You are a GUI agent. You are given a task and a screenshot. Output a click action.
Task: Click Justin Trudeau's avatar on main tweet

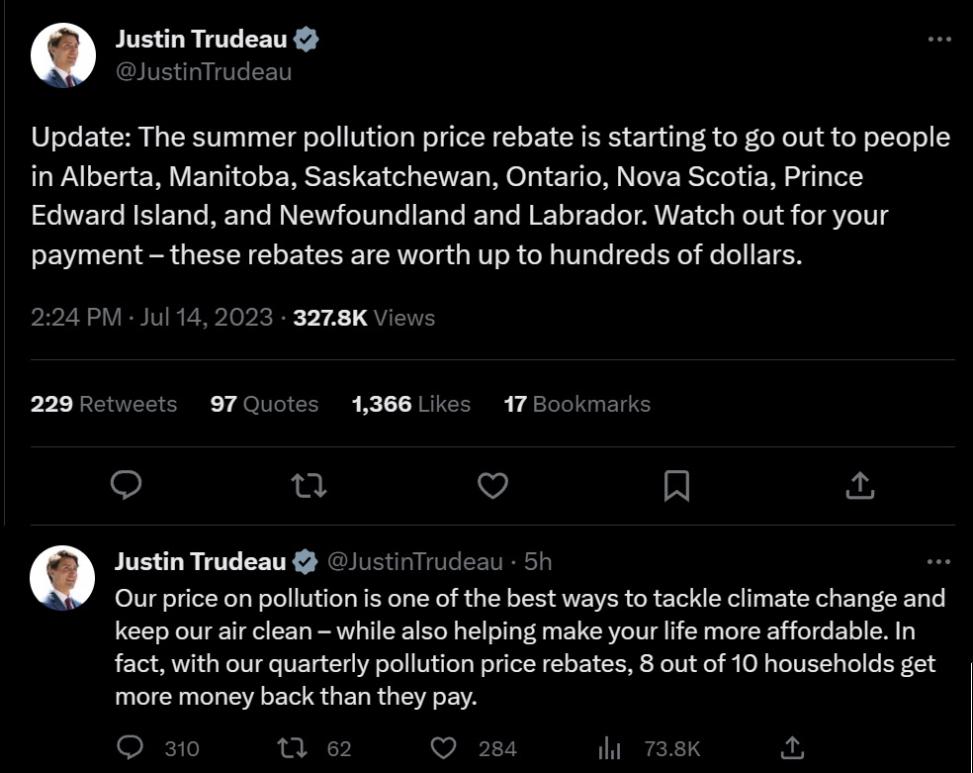(63, 55)
